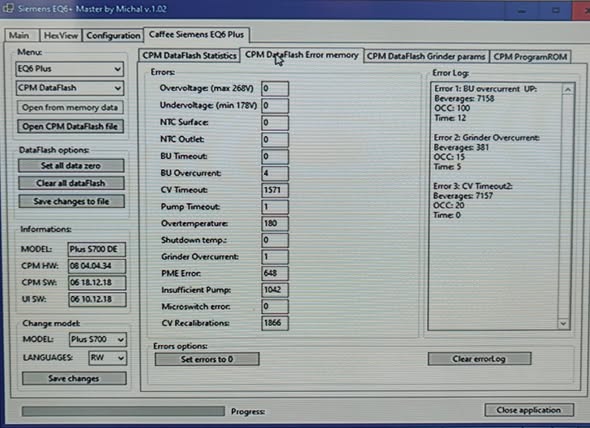Click the Save changes button
Viewport: 590px width, 428px height.
[x=74, y=378]
